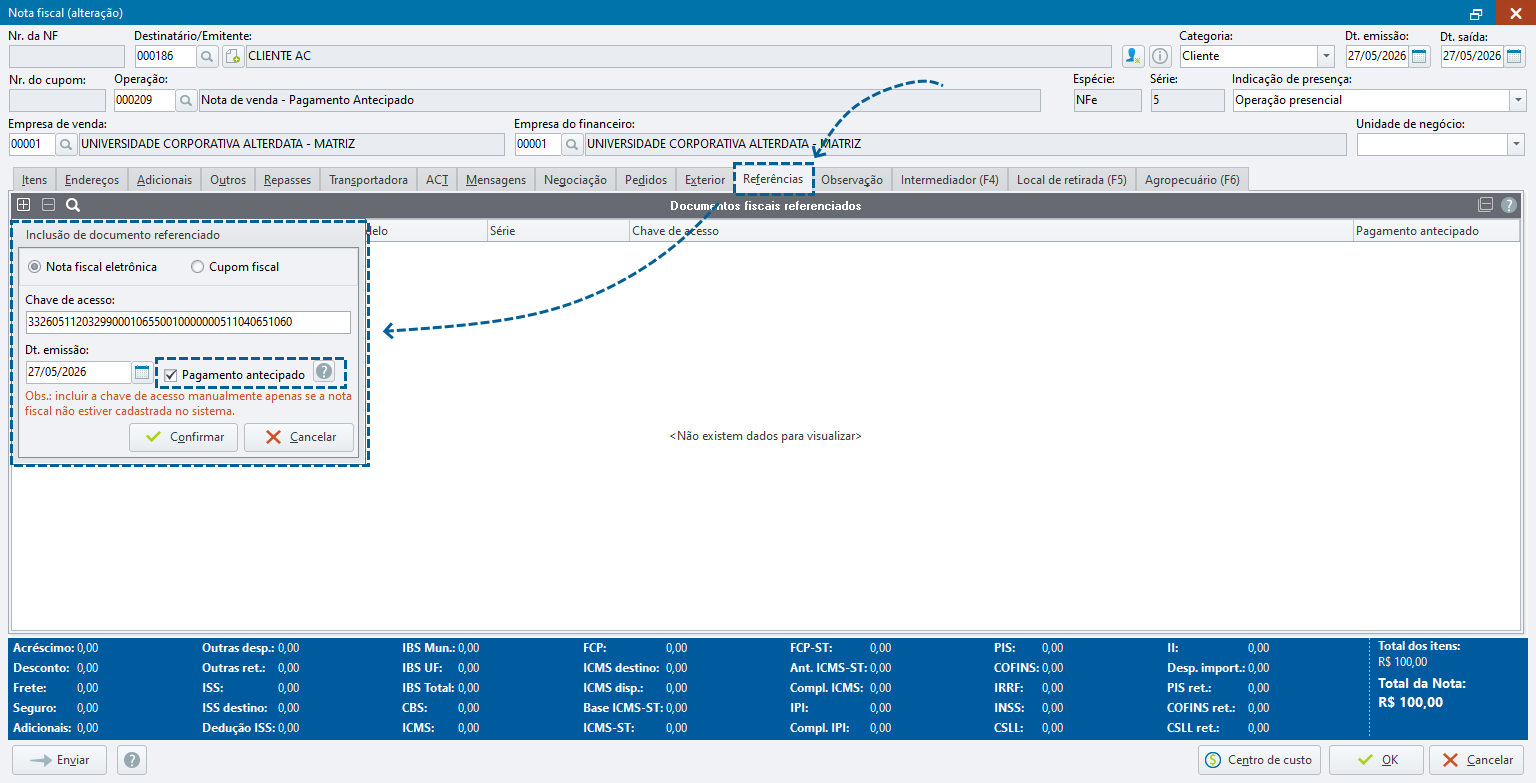The height and width of the screenshot is (783, 1536).
Task: Expand the Categoria dropdown showing Cliente
Action: coord(1326,56)
